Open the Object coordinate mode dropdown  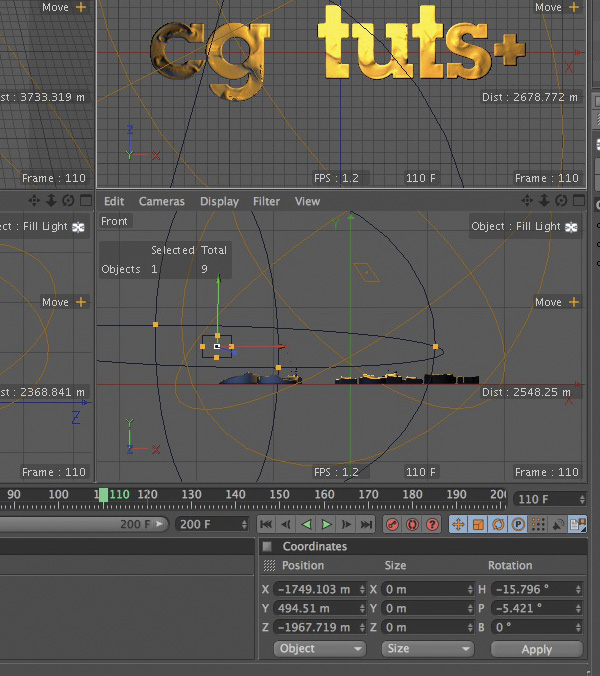pyautogui.click(x=319, y=648)
